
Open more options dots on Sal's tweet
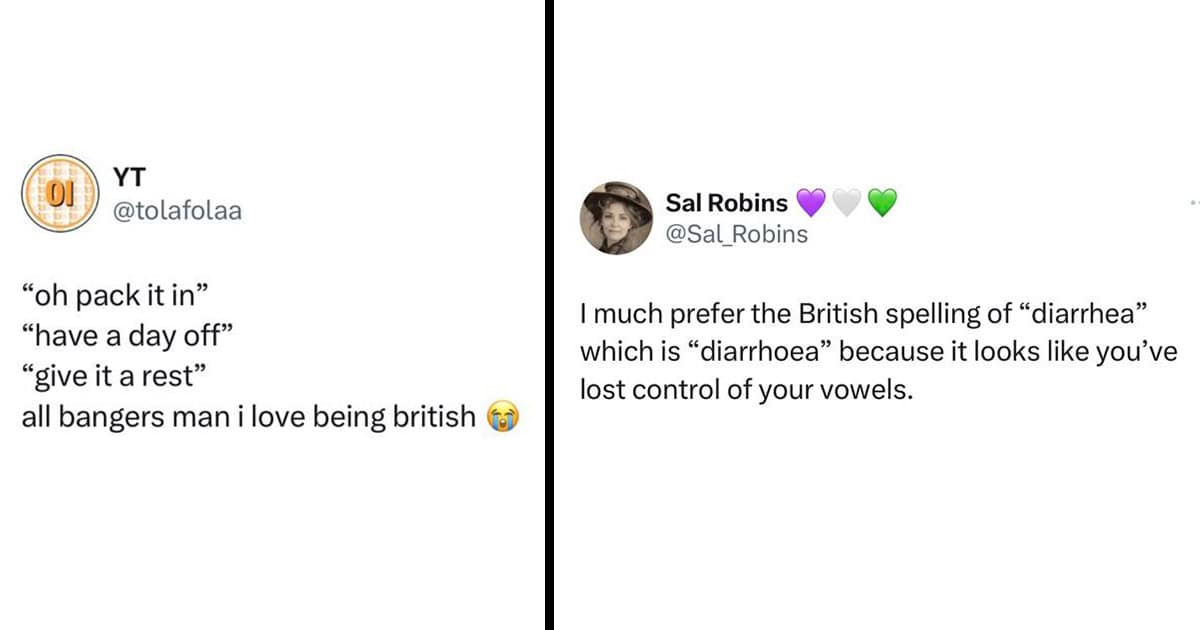pyautogui.click(x=1194, y=202)
